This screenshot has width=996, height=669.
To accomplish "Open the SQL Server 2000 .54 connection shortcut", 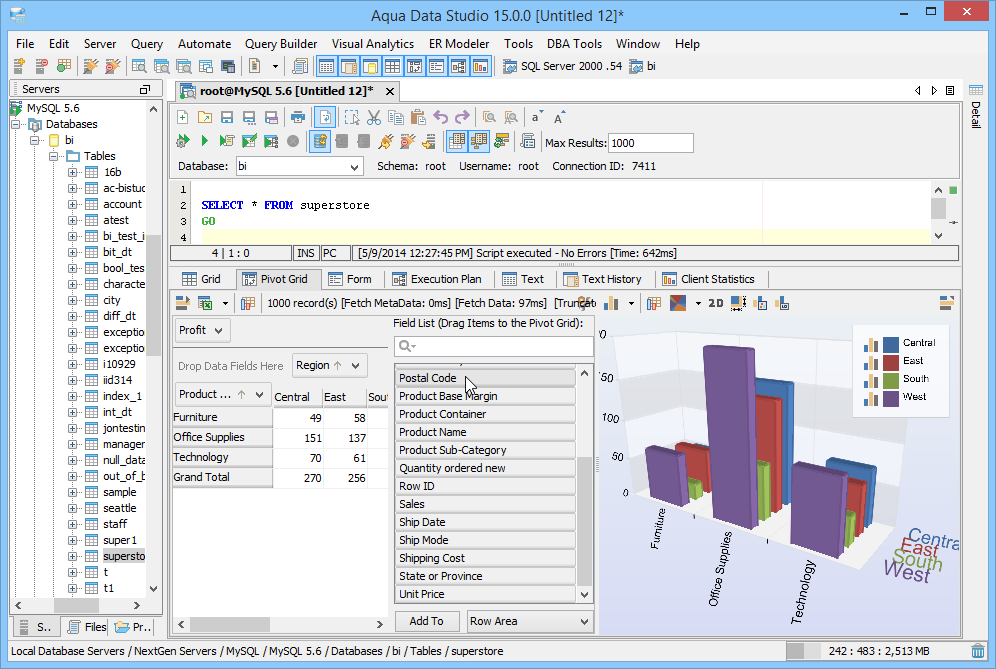I will pos(563,66).
